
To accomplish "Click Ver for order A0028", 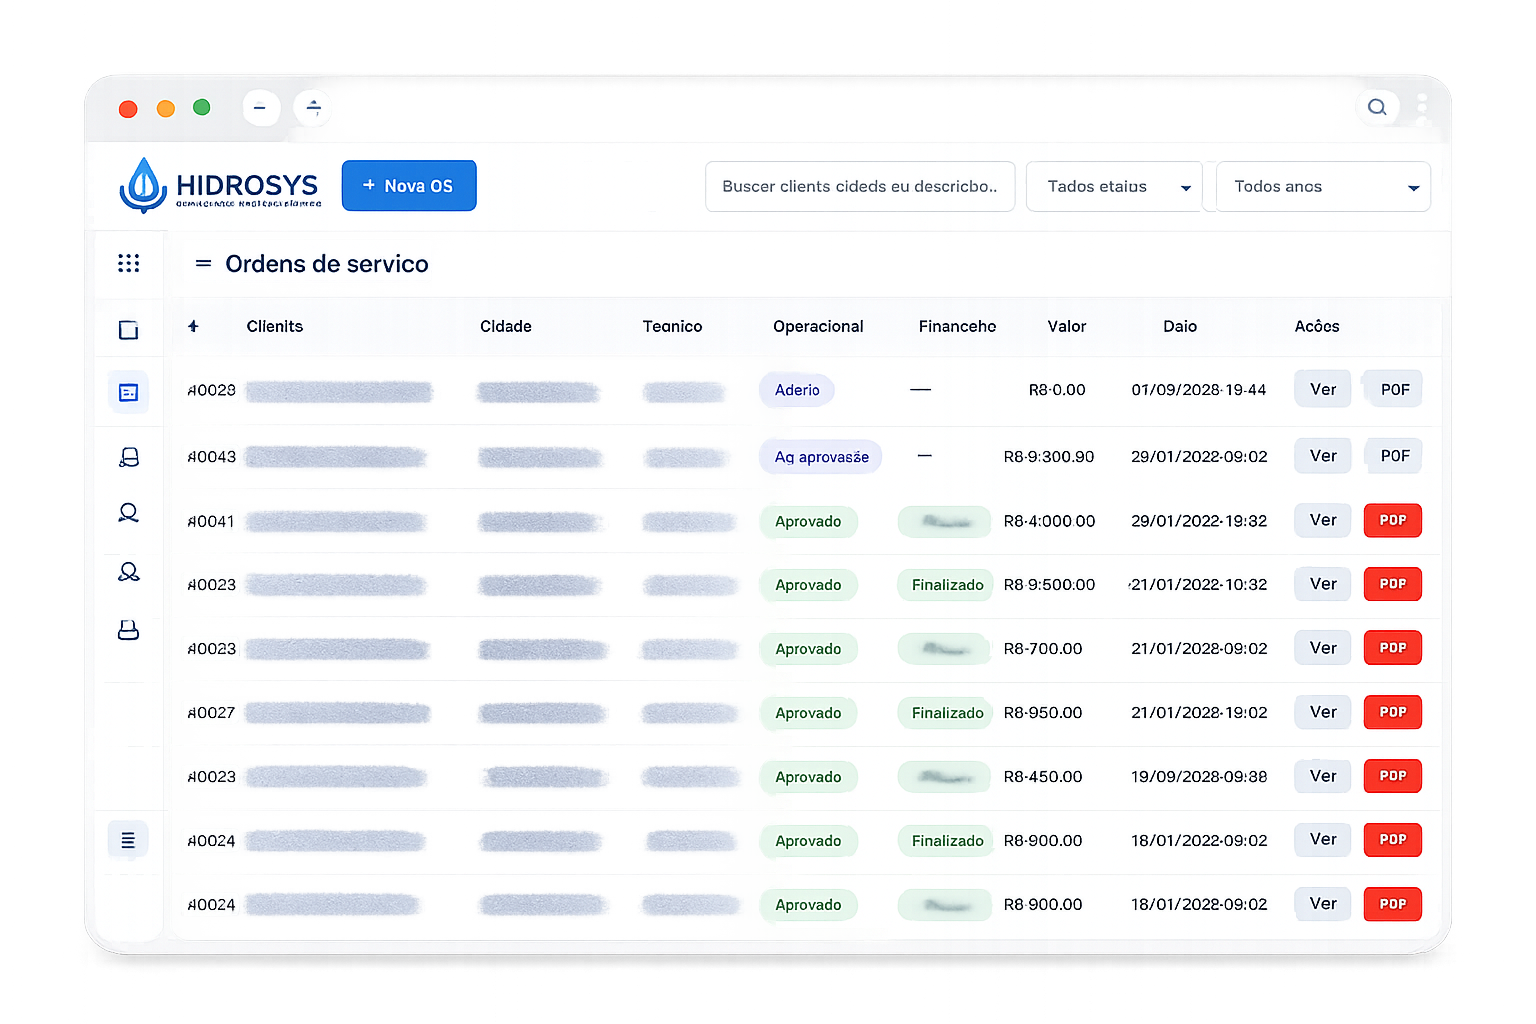I will tap(1322, 389).
